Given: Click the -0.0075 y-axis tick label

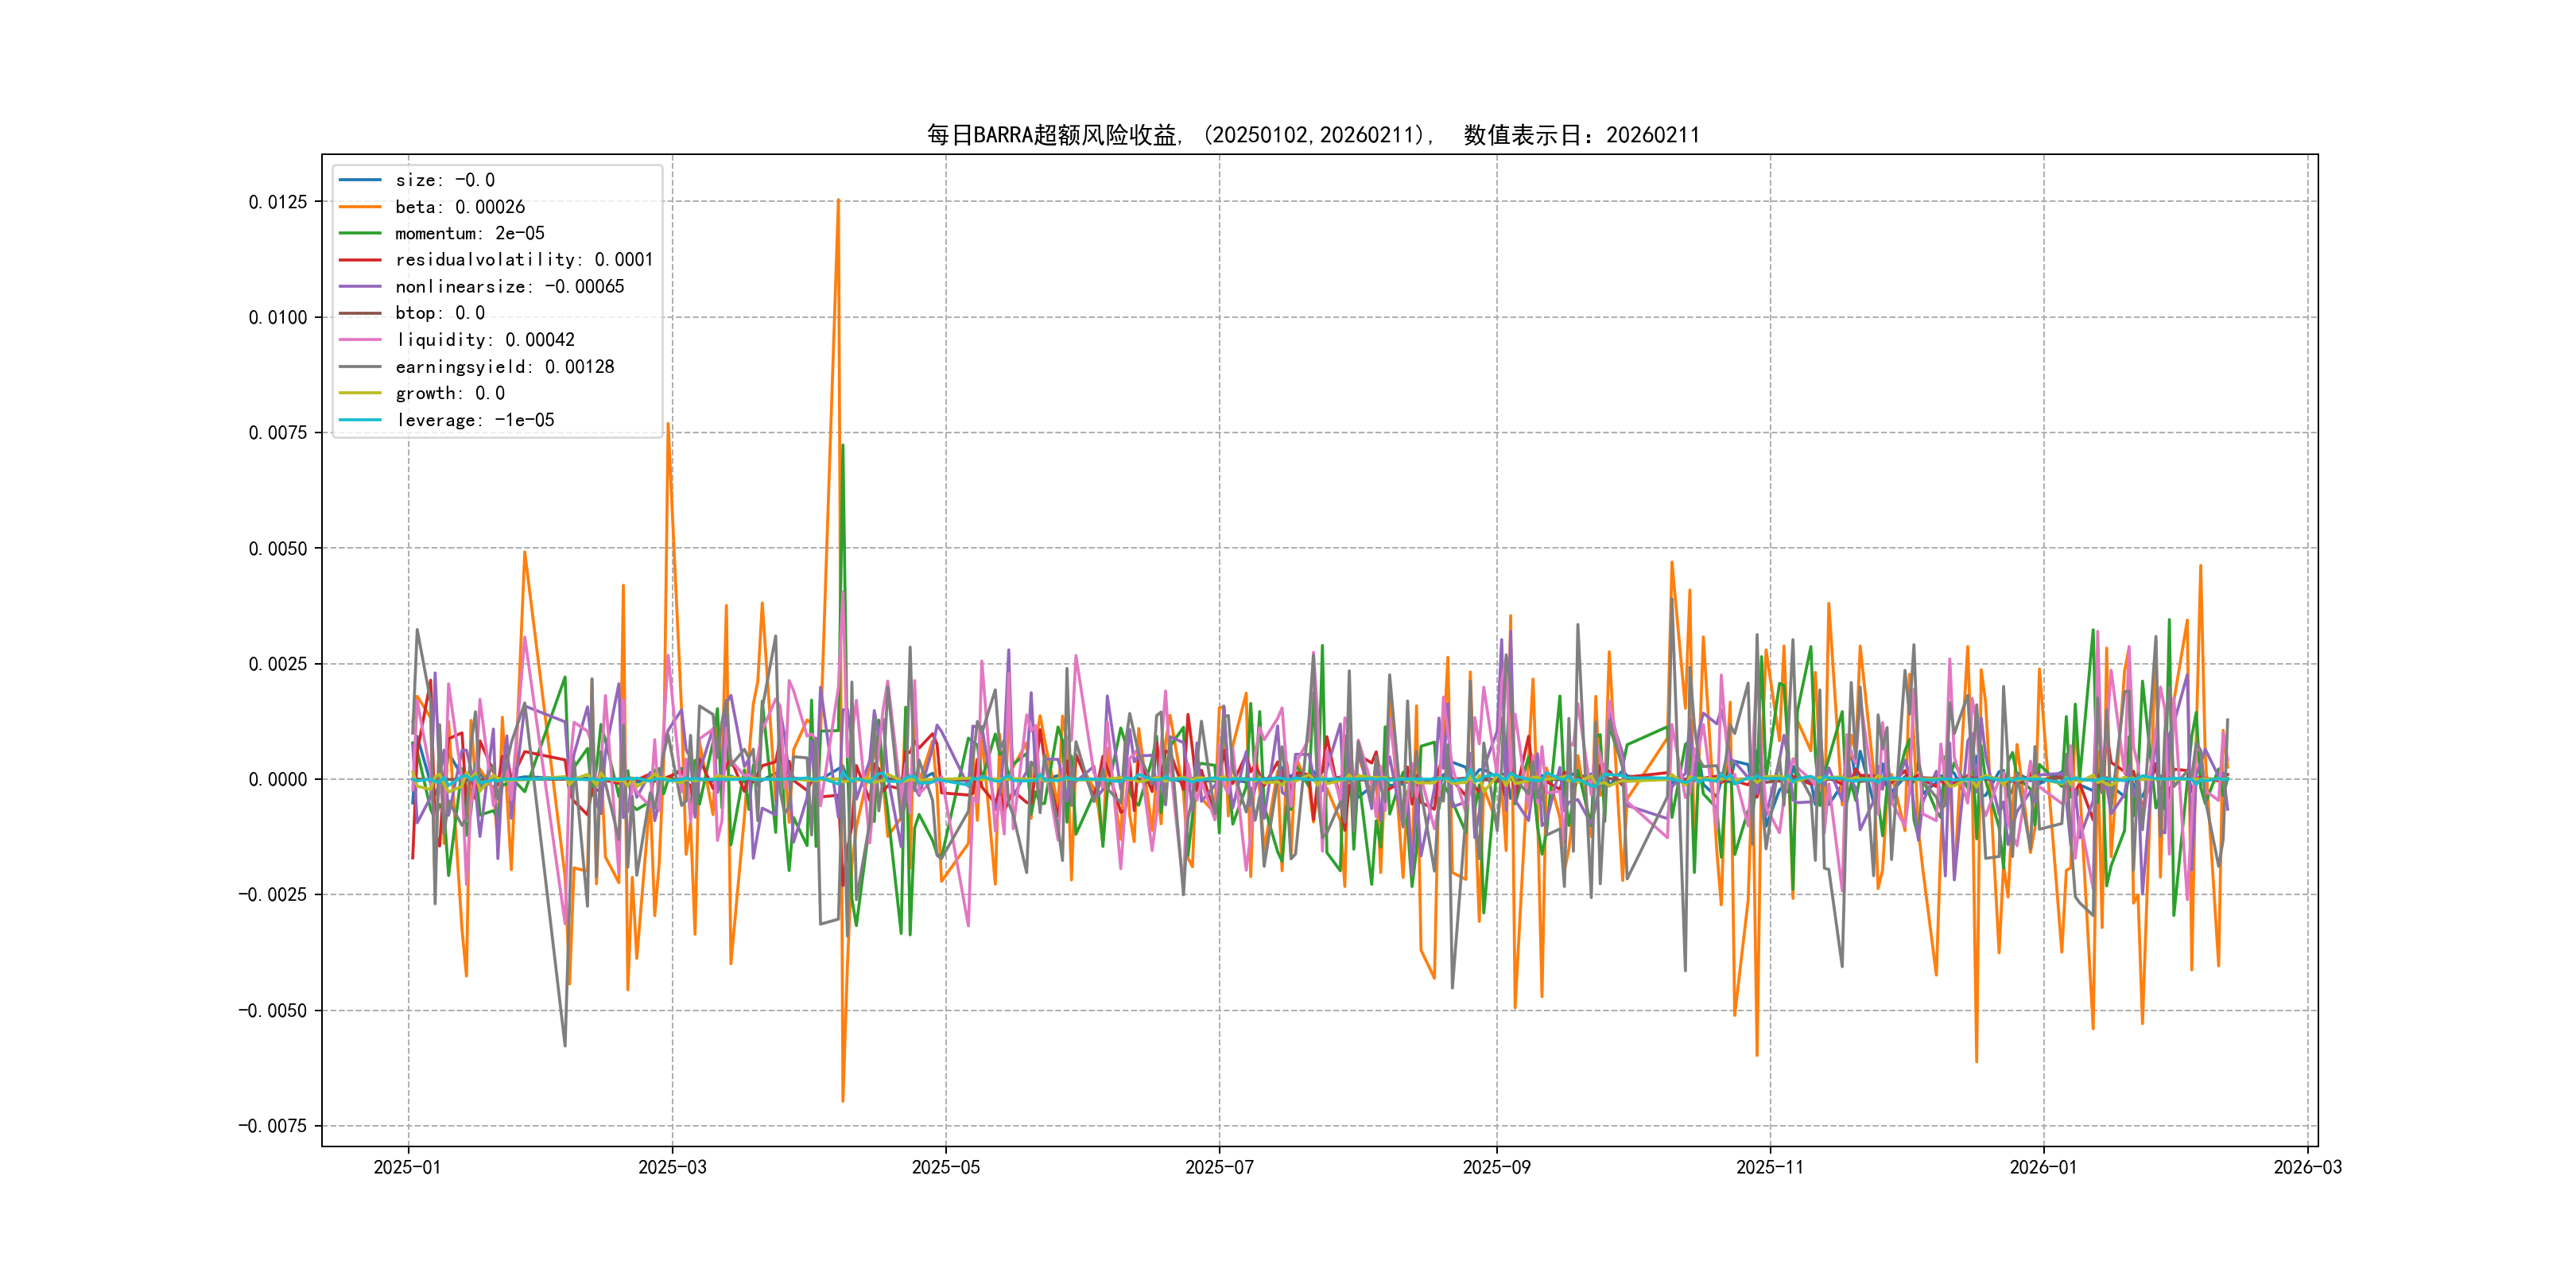Looking at the screenshot, I should tap(272, 1126).
